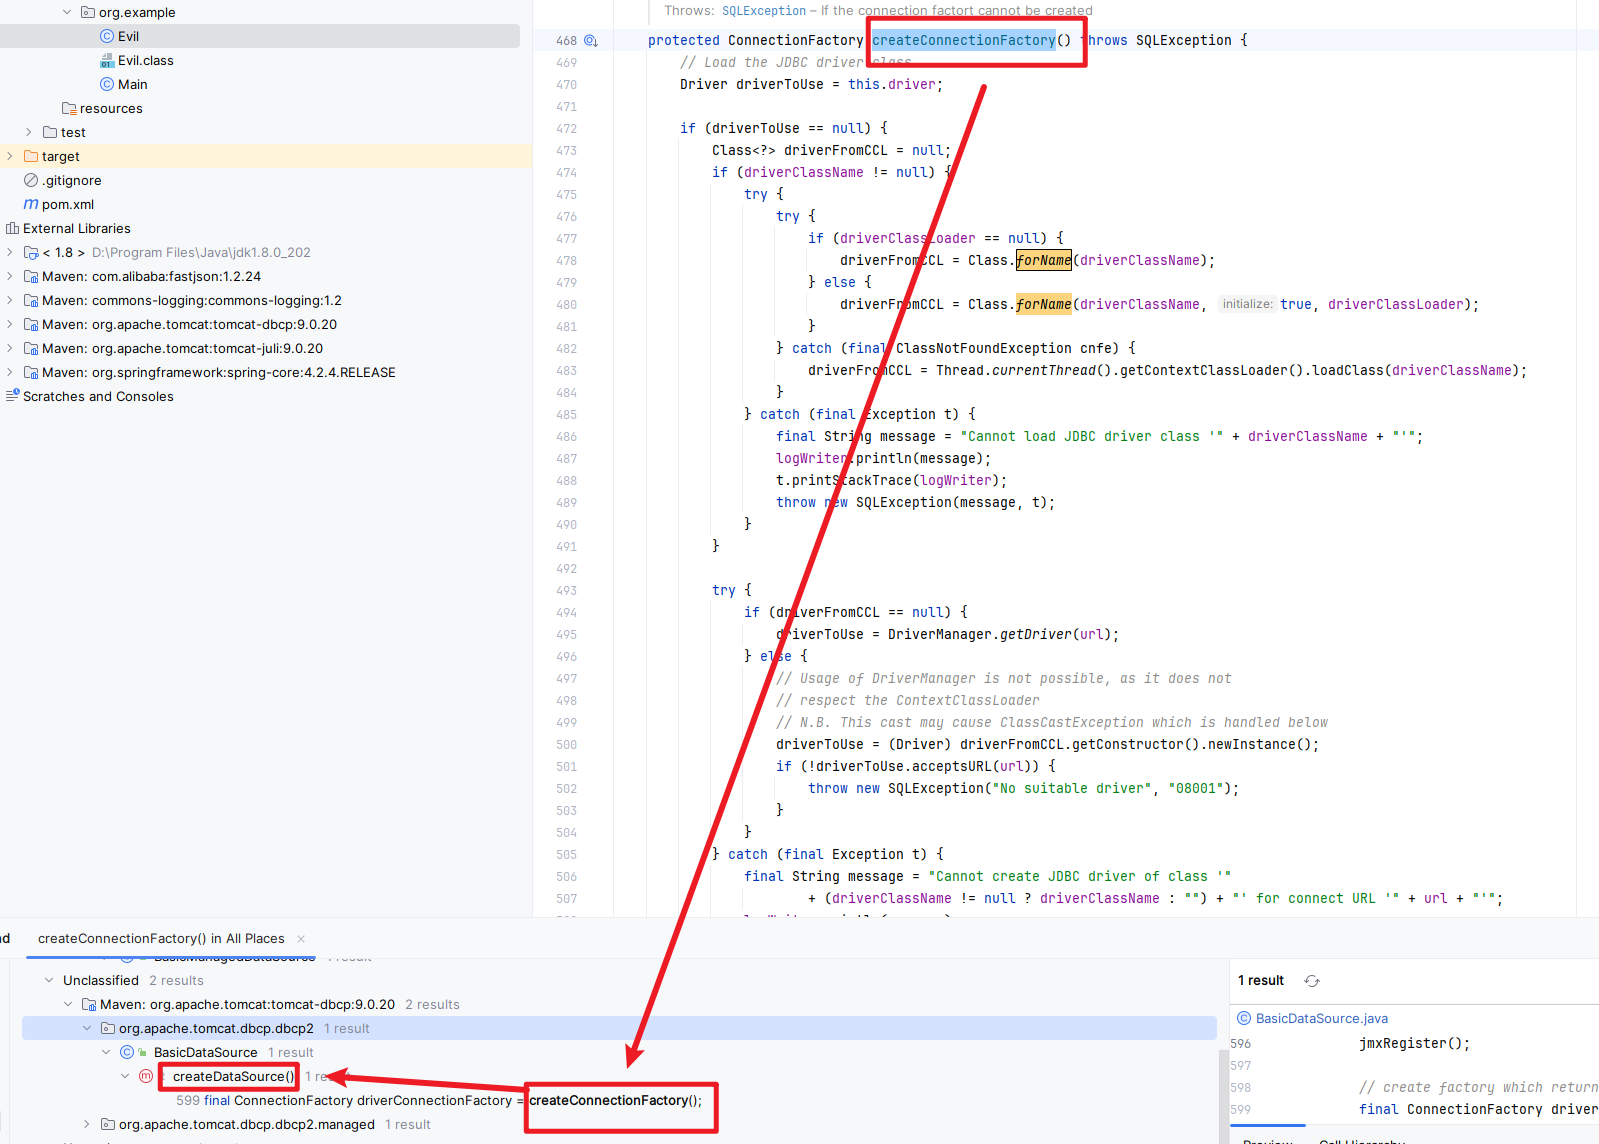Expand the test folder
This screenshot has width=1599, height=1144.
[x=29, y=132]
